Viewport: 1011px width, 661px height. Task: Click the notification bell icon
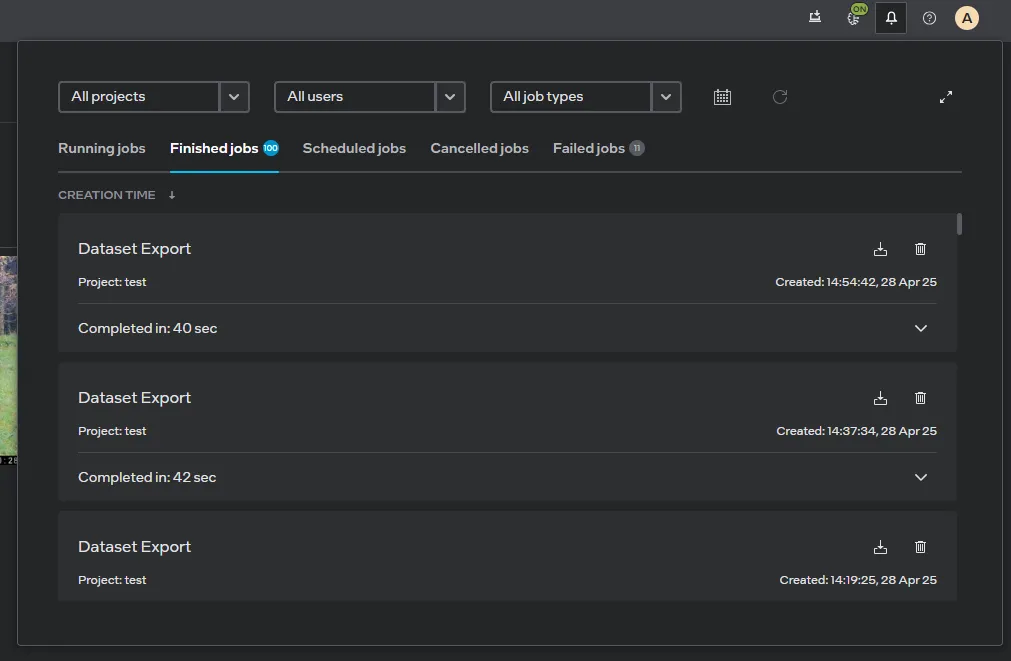(891, 18)
